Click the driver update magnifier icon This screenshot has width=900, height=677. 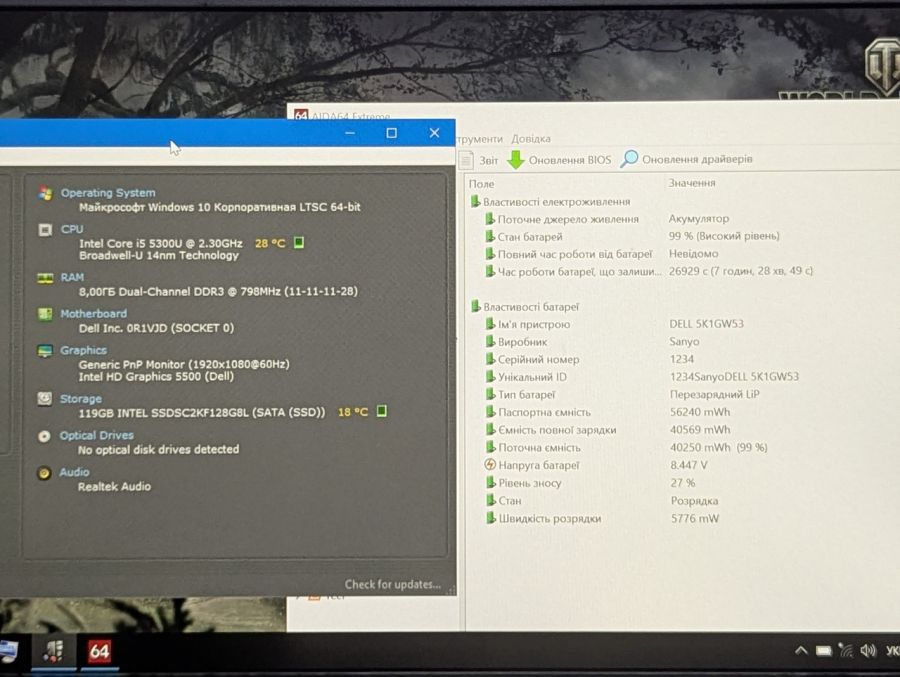tap(629, 158)
